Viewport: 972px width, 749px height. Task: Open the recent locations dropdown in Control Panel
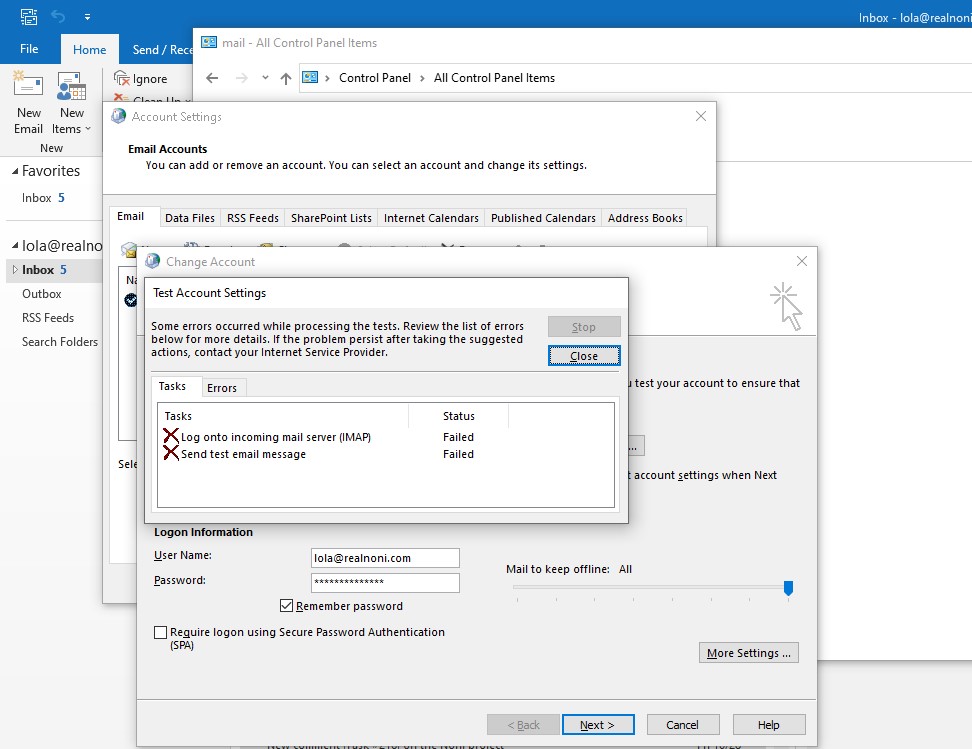(x=265, y=78)
